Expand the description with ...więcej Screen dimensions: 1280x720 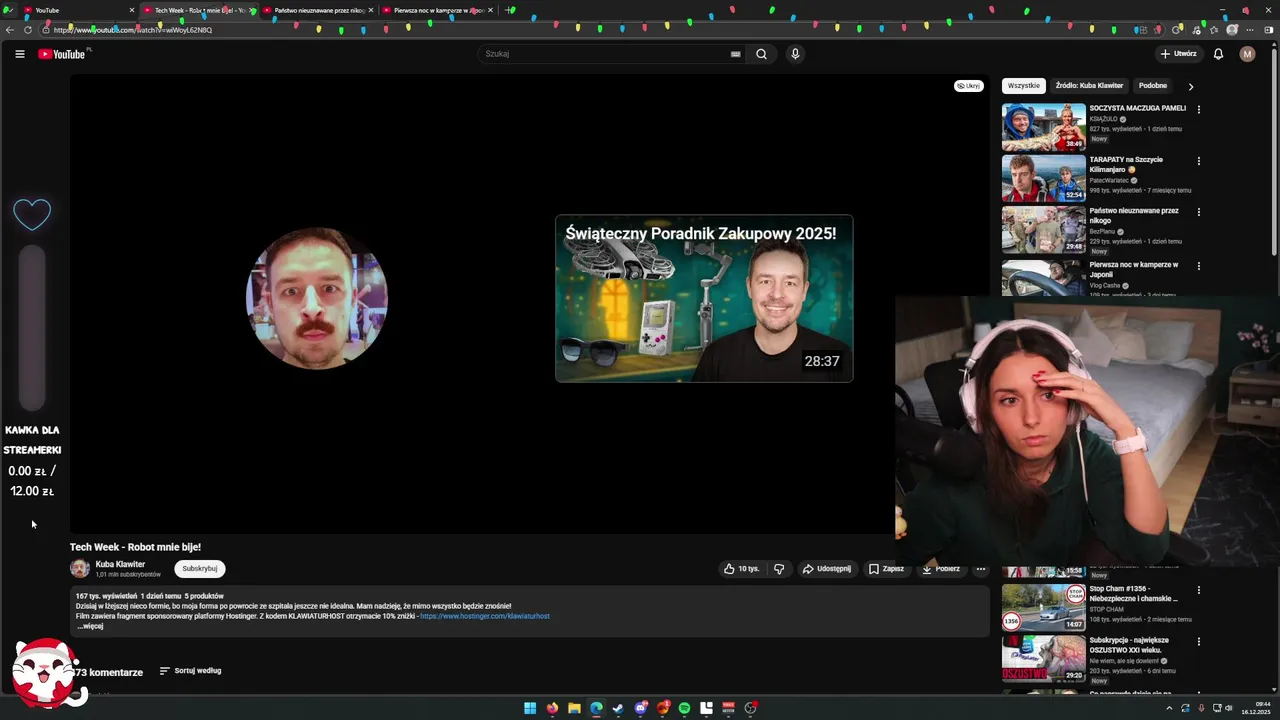[x=90, y=626]
